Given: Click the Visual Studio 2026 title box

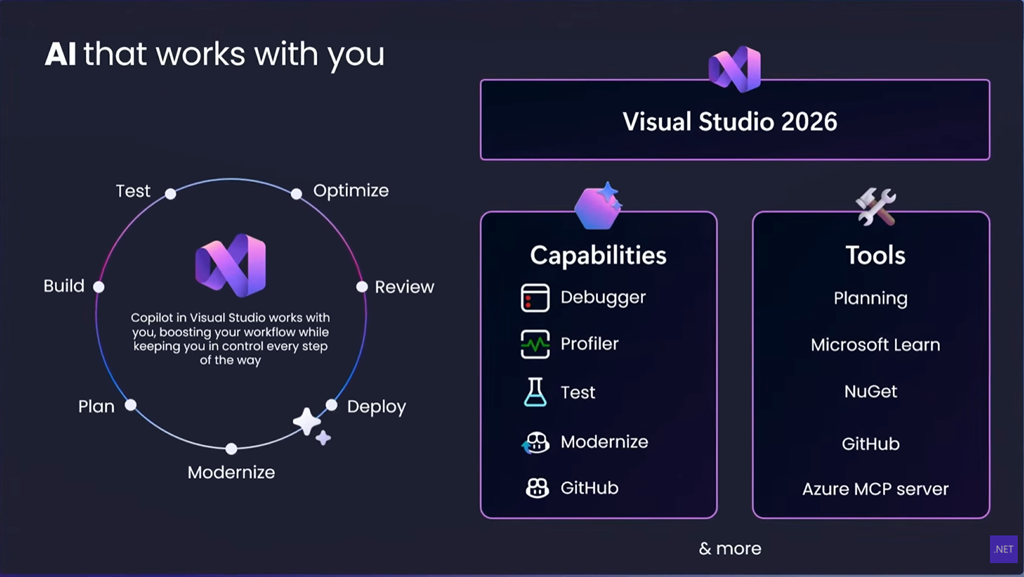Looking at the screenshot, I should point(735,120).
